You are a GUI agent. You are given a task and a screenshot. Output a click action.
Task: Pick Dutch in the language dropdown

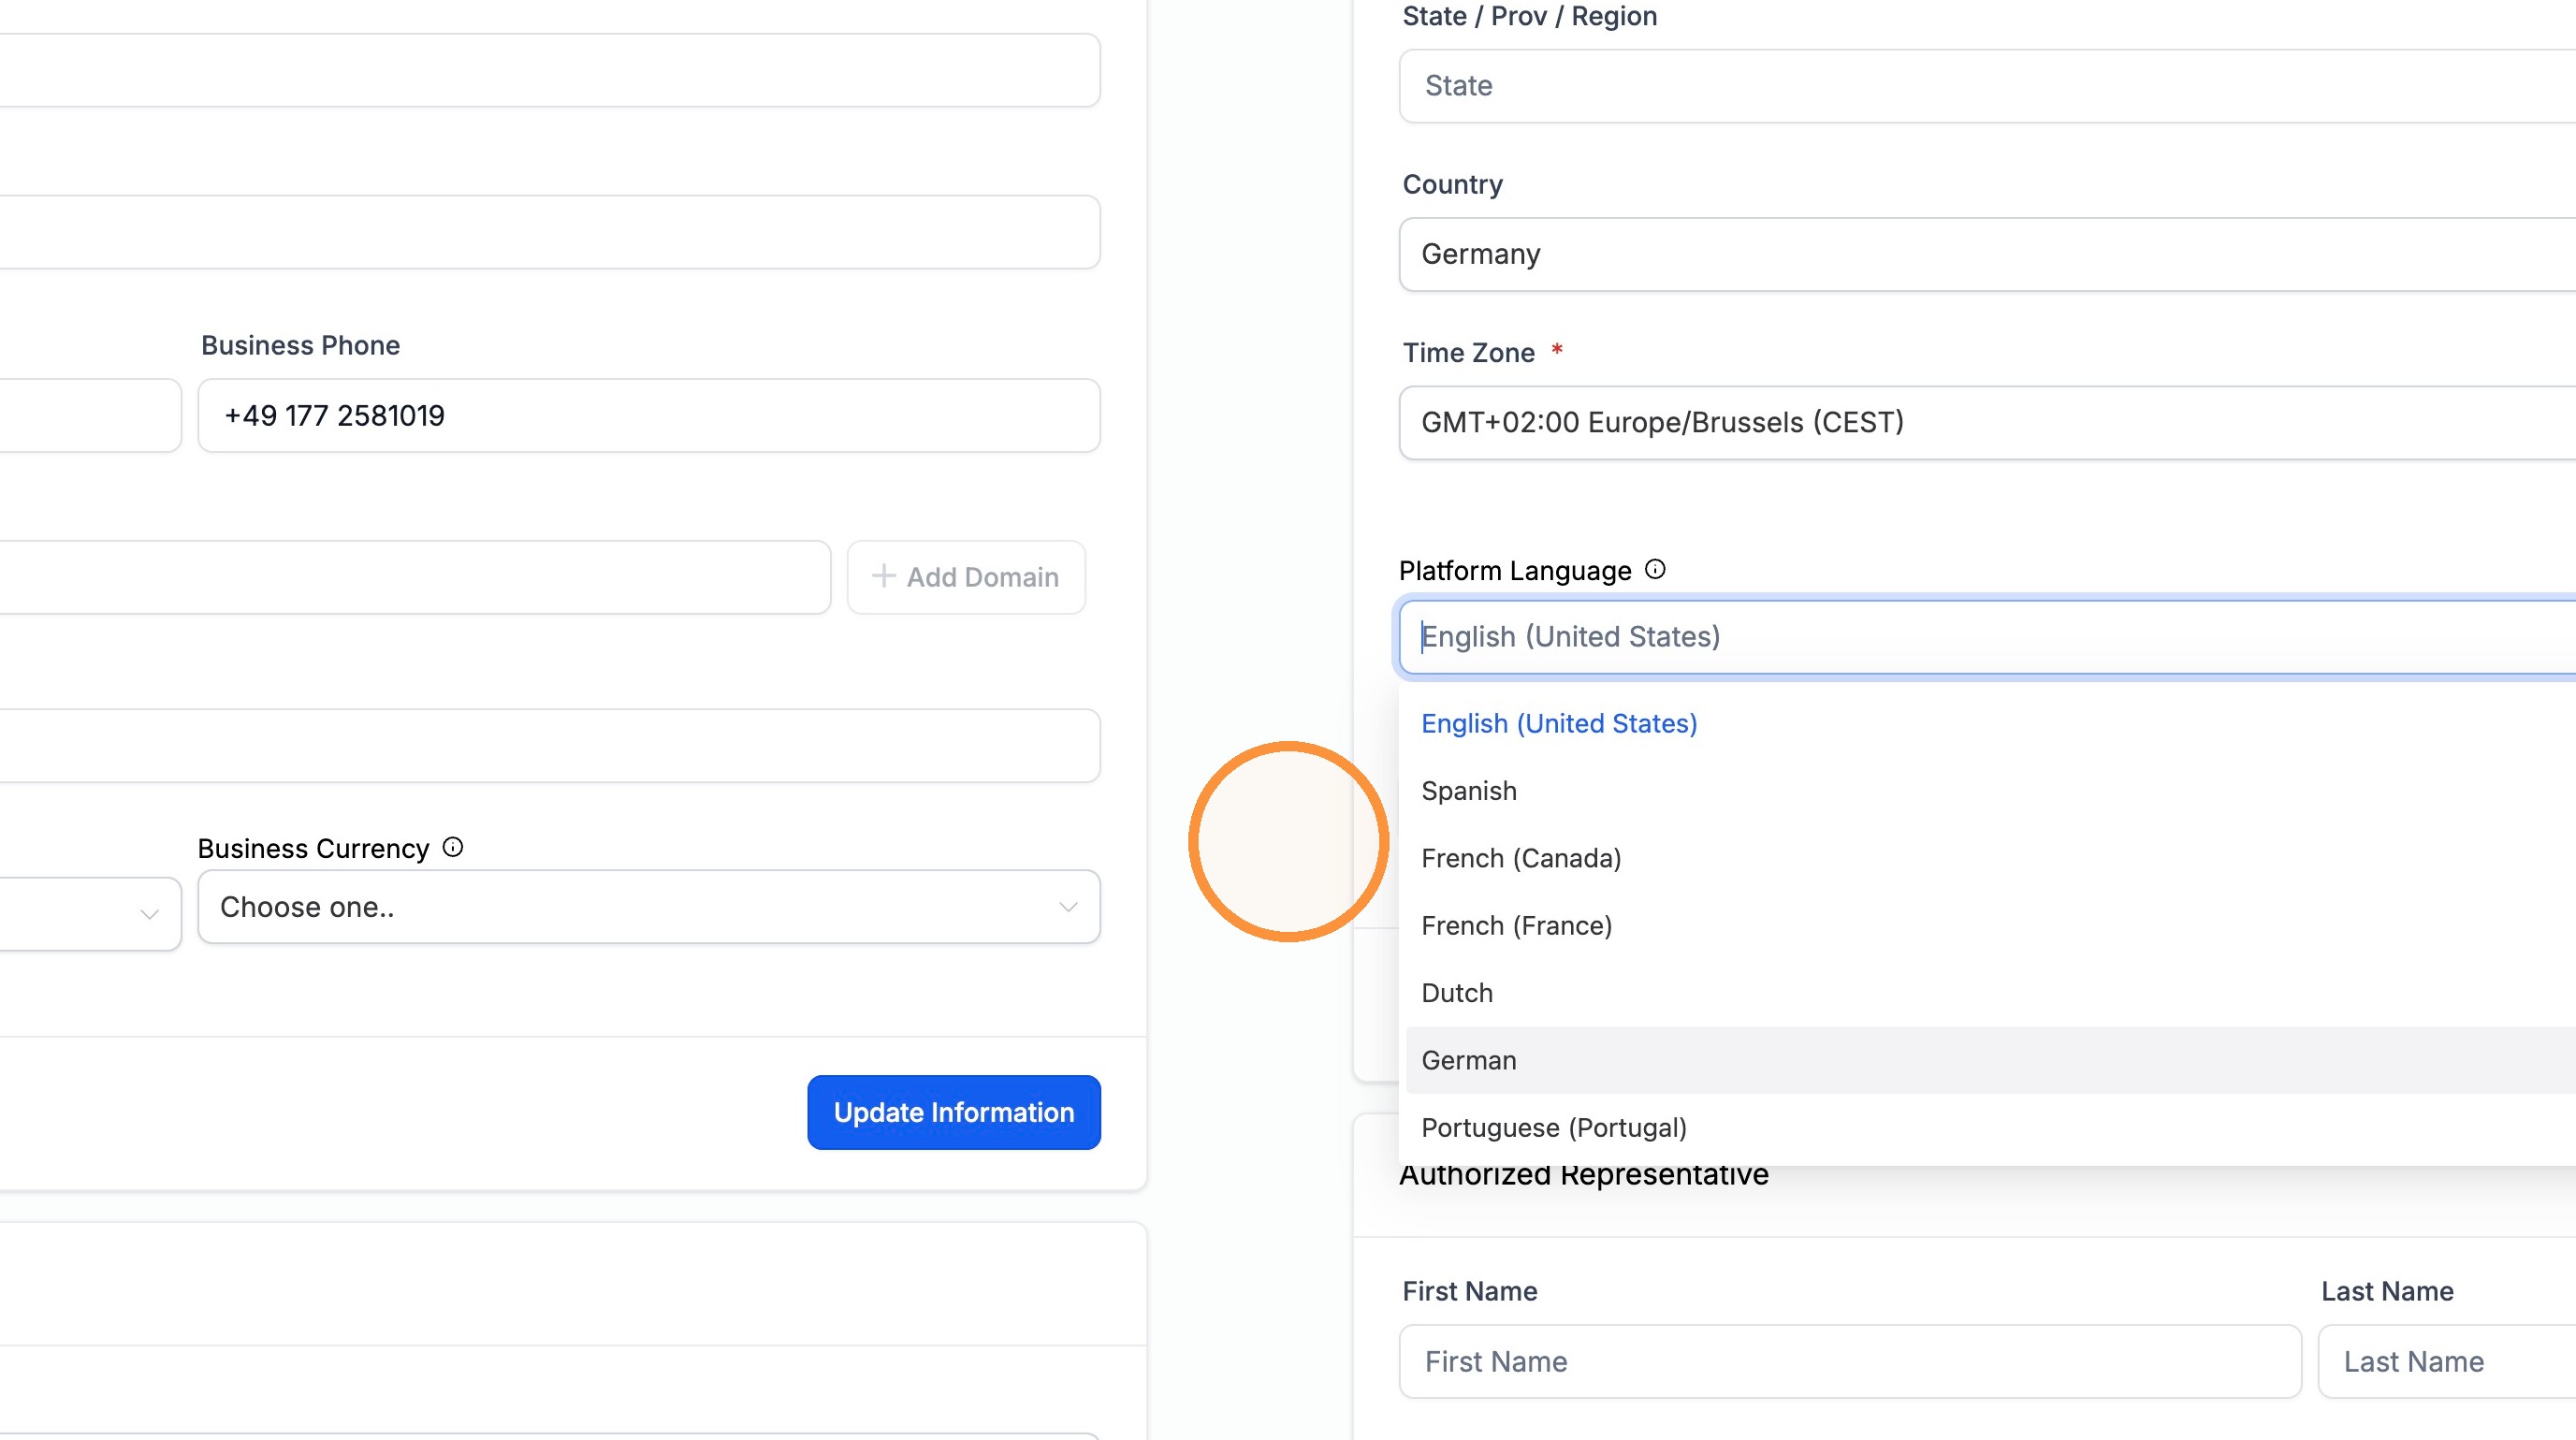coord(1990,992)
